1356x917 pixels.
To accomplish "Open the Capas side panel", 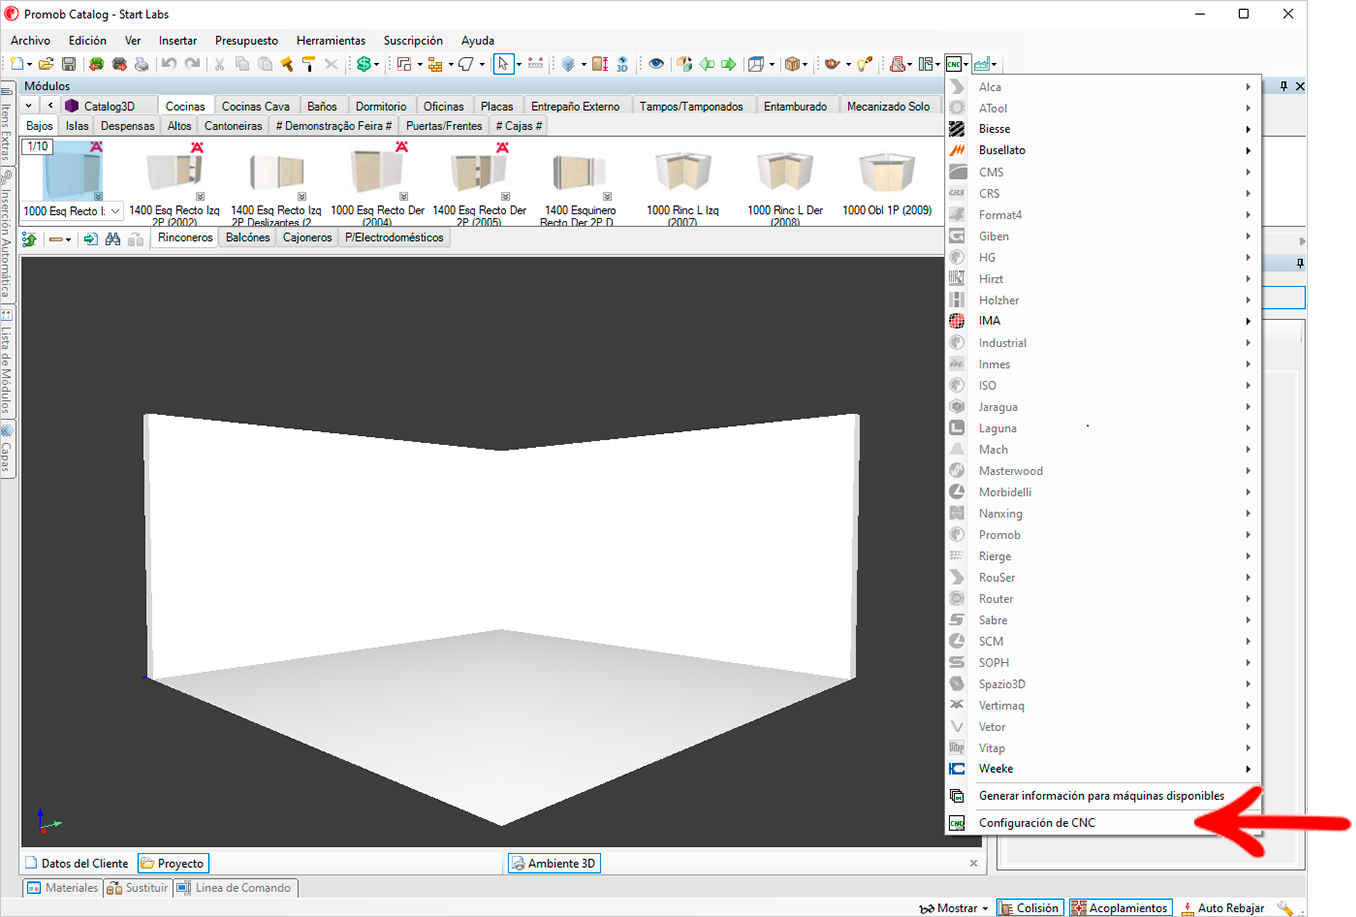I will [x=7, y=450].
